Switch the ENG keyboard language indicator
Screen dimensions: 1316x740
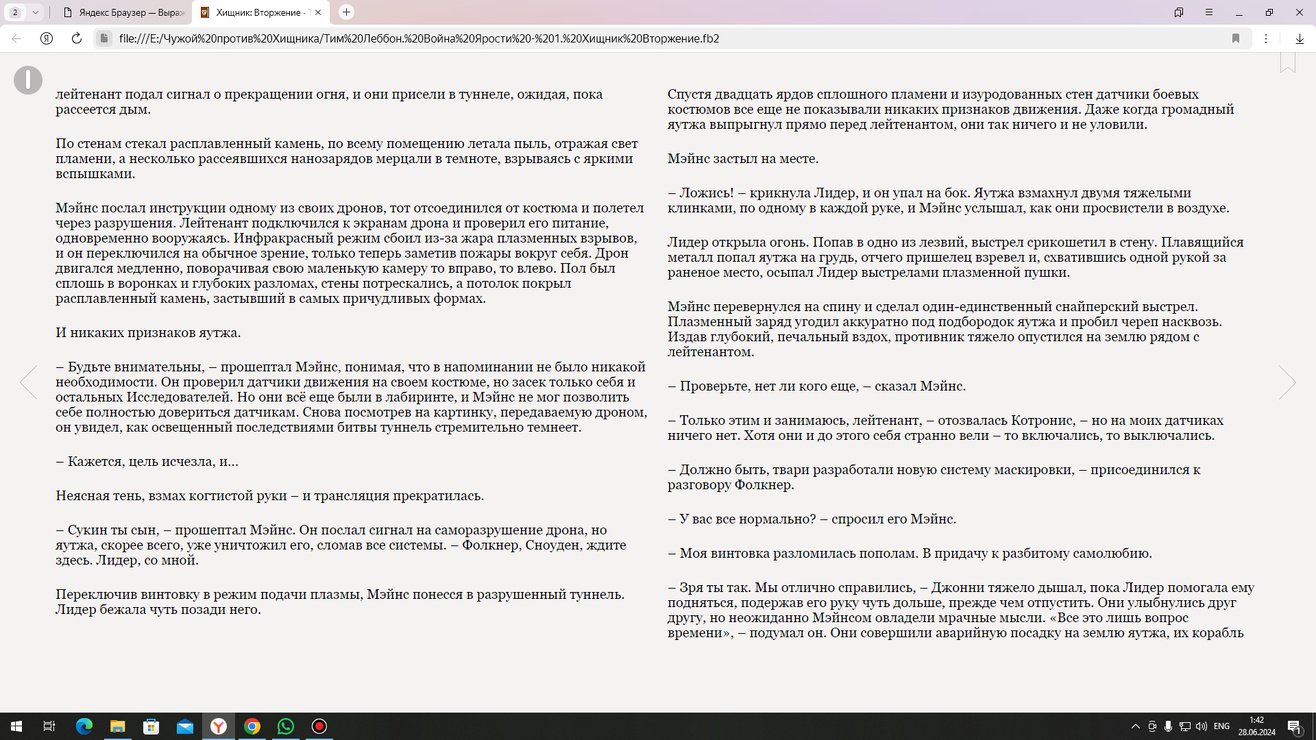tap(1221, 727)
